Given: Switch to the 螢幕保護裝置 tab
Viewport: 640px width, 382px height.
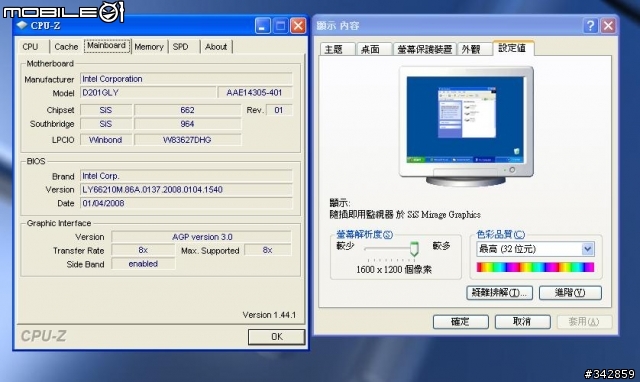Looking at the screenshot, I should pos(424,49).
